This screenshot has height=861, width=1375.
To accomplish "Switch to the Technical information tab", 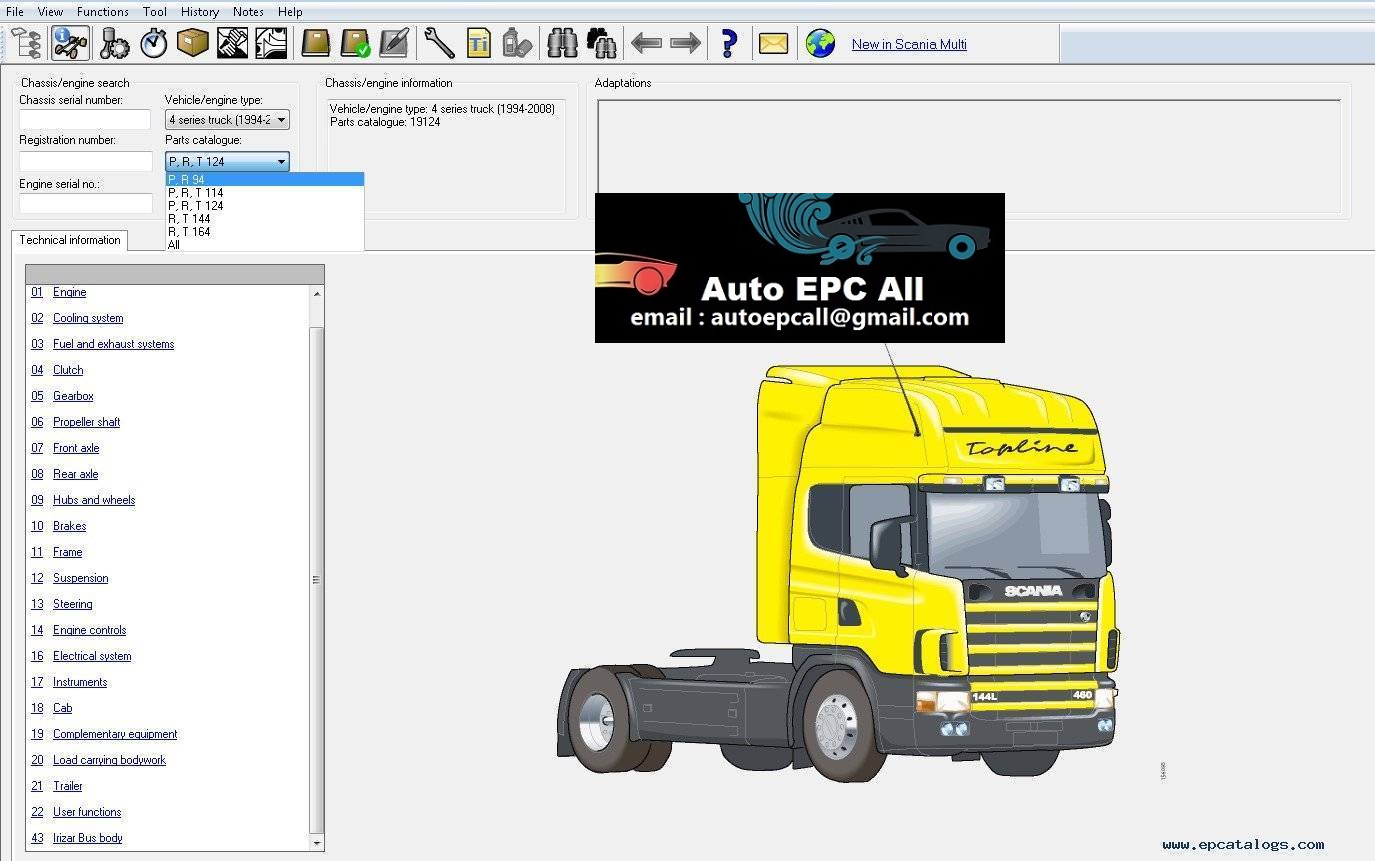I will pos(69,240).
